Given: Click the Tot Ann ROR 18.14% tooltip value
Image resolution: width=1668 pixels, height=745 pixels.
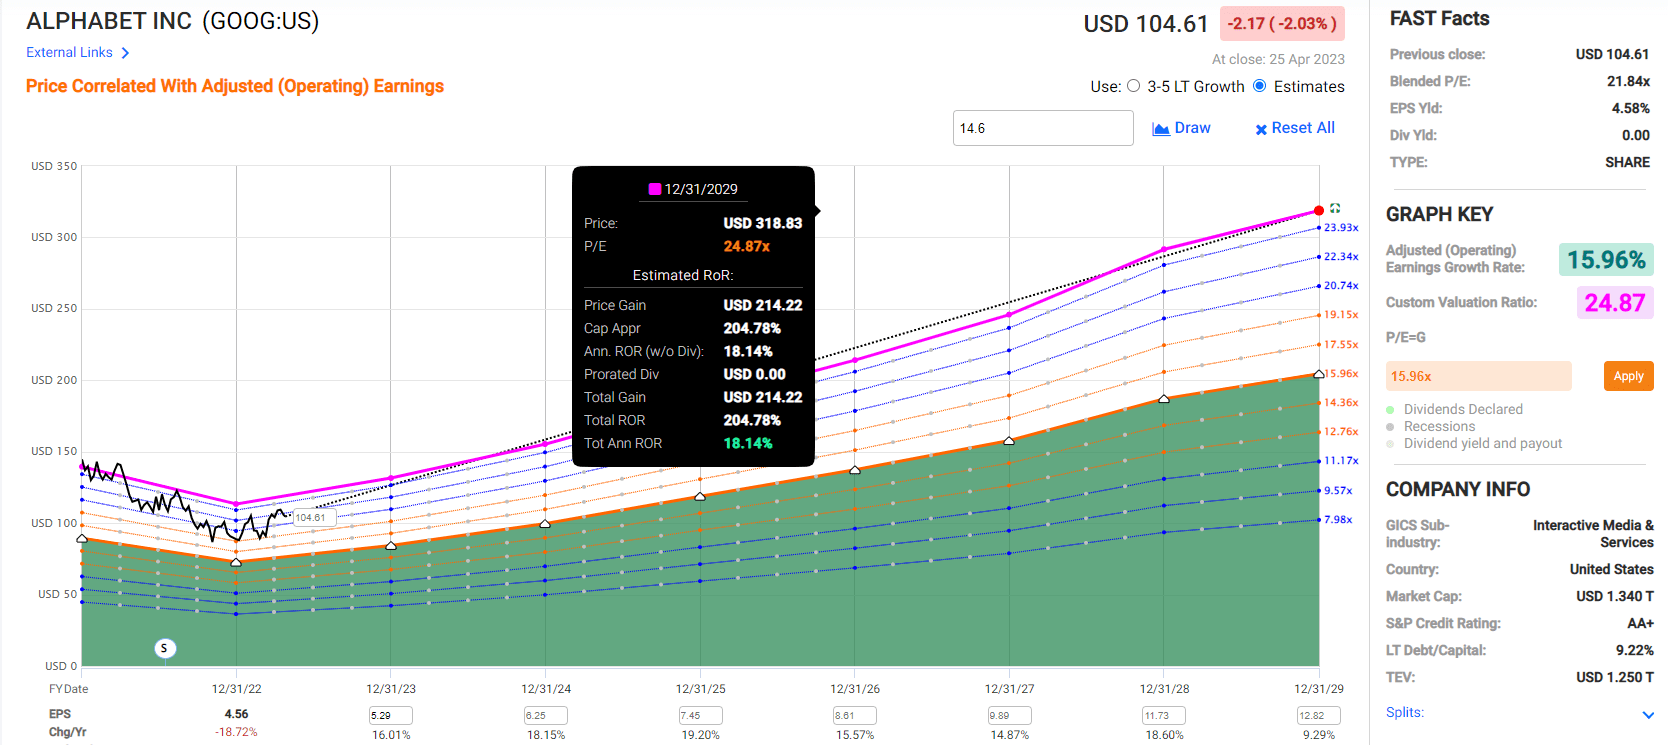Looking at the screenshot, I should point(748,443).
